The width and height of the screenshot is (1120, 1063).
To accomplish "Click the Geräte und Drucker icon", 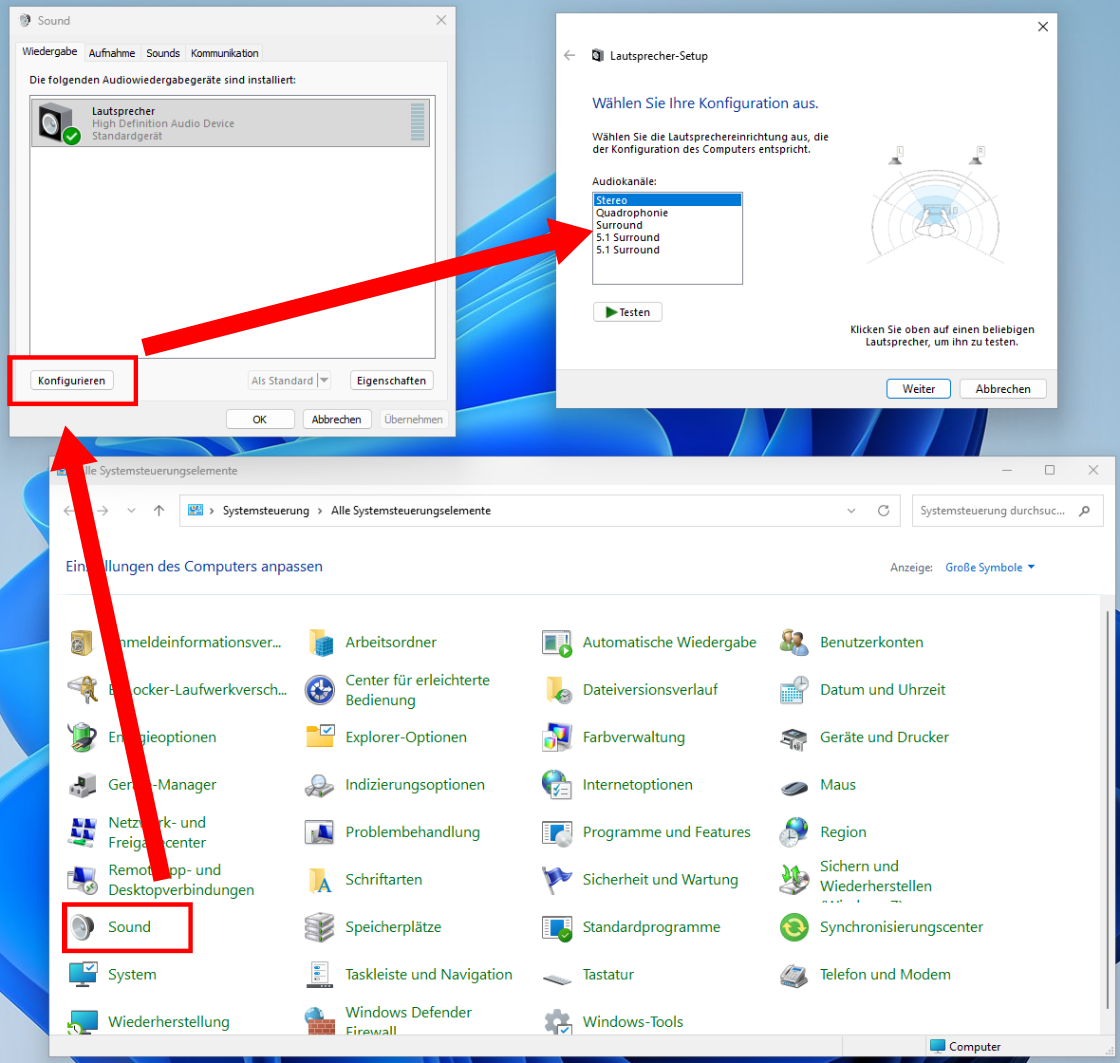I will pyautogui.click(x=793, y=737).
